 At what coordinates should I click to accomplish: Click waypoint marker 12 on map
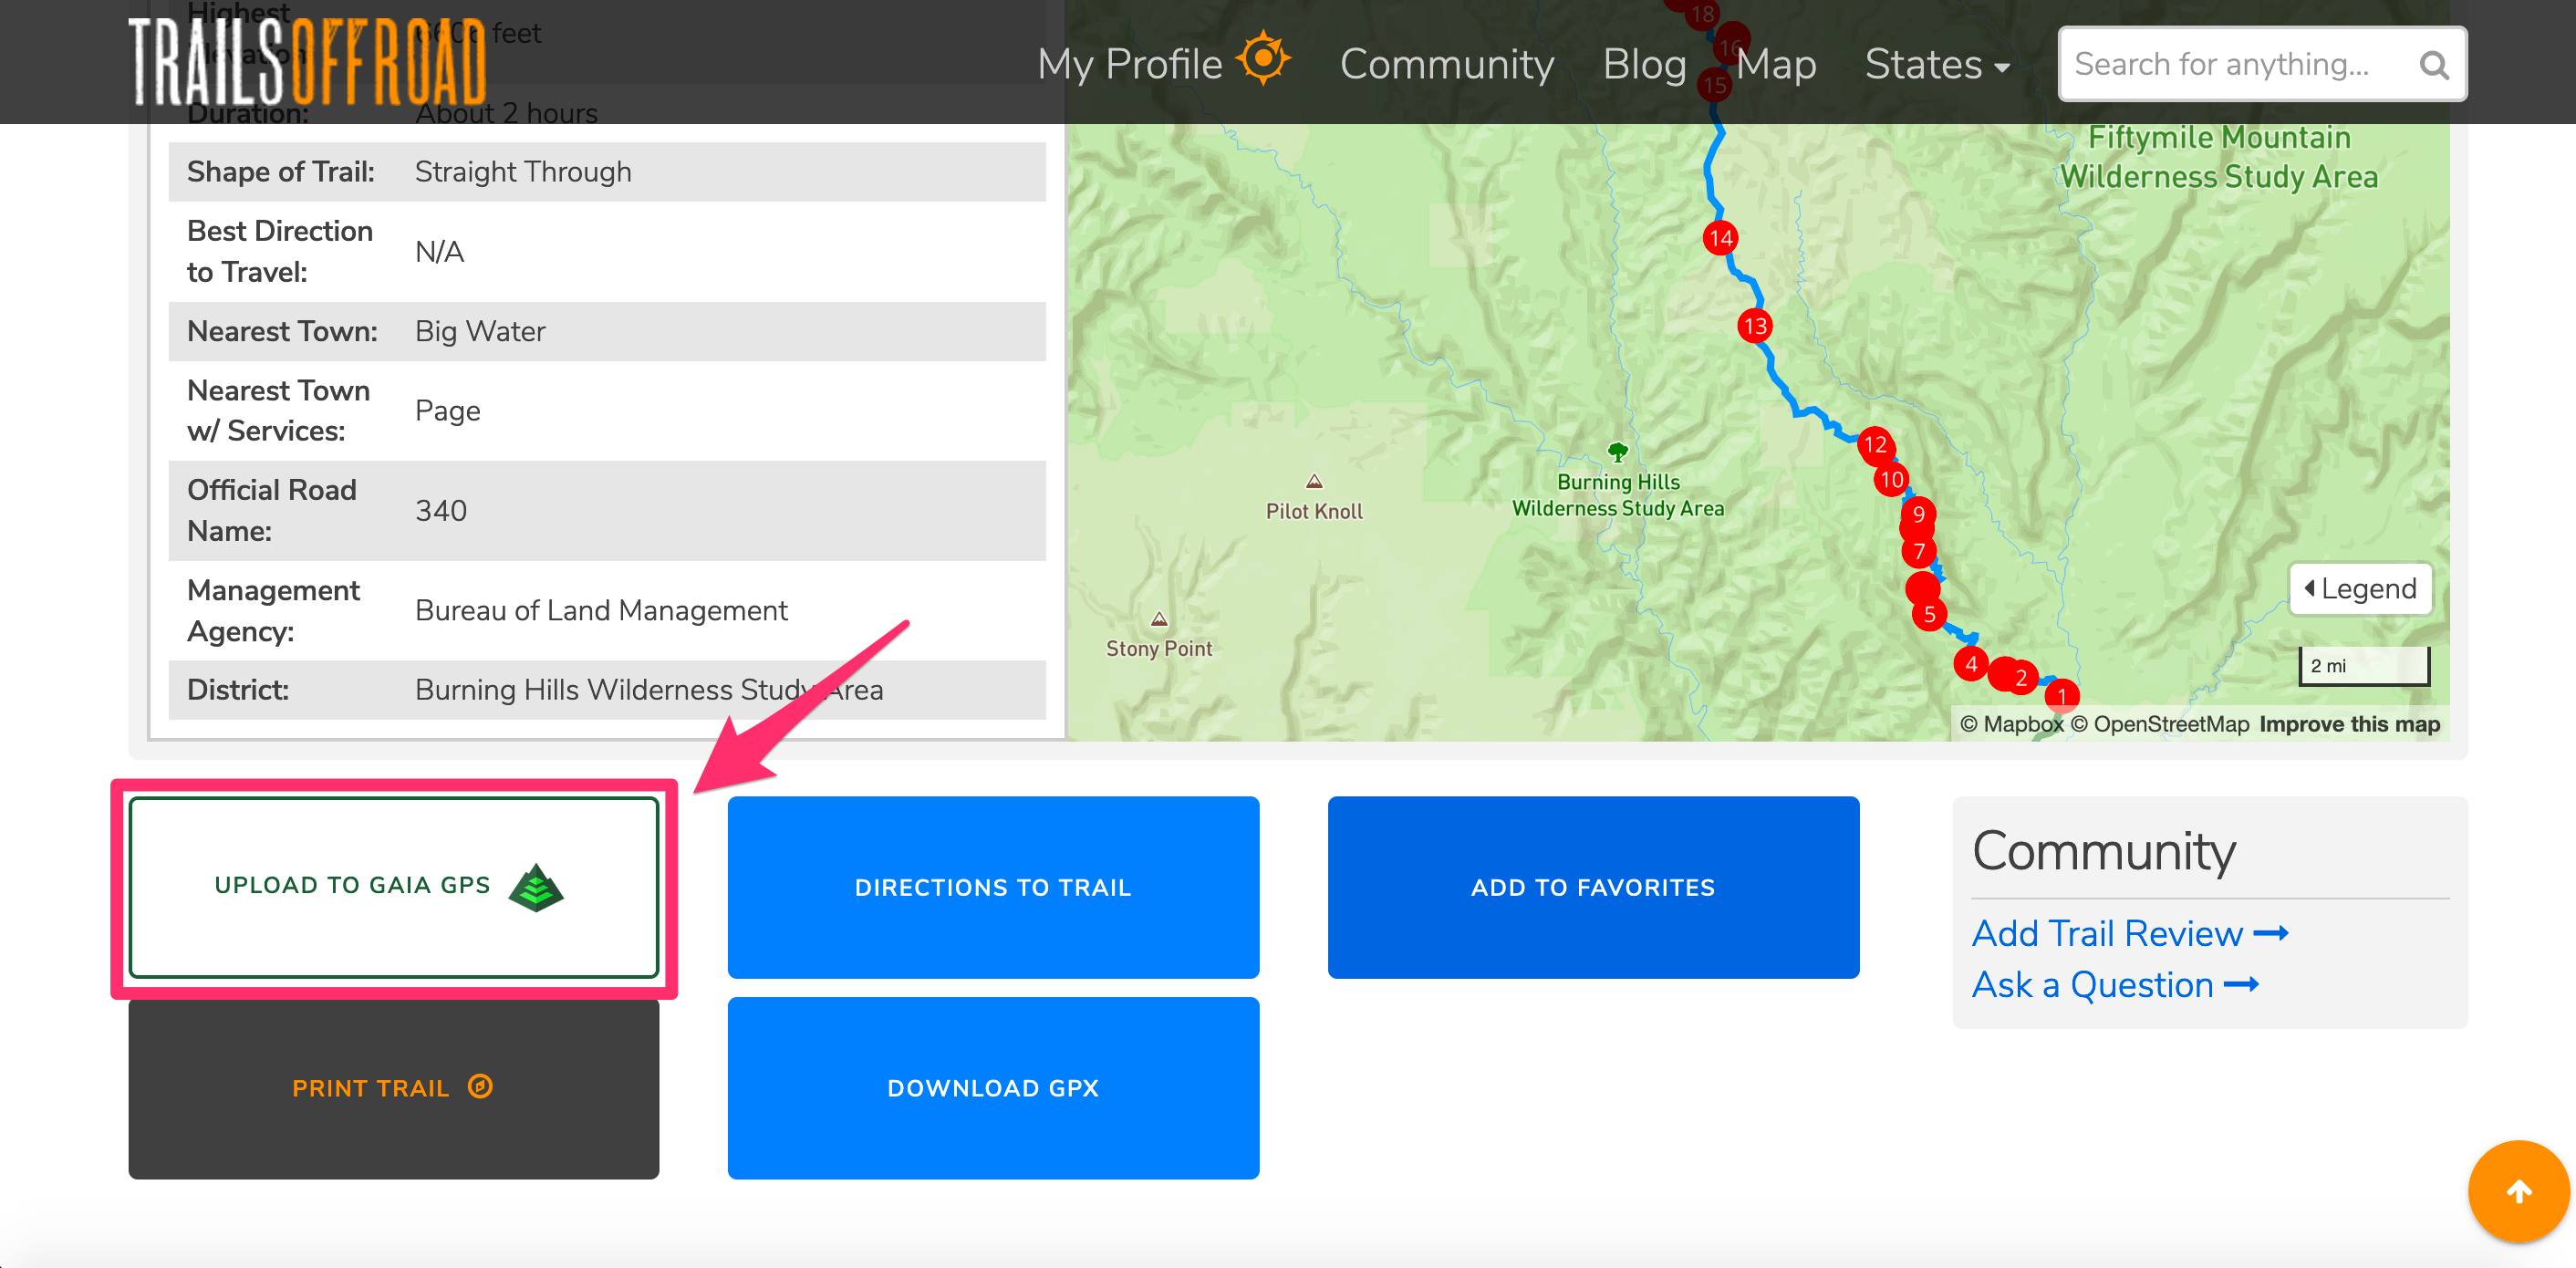coord(1874,445)
